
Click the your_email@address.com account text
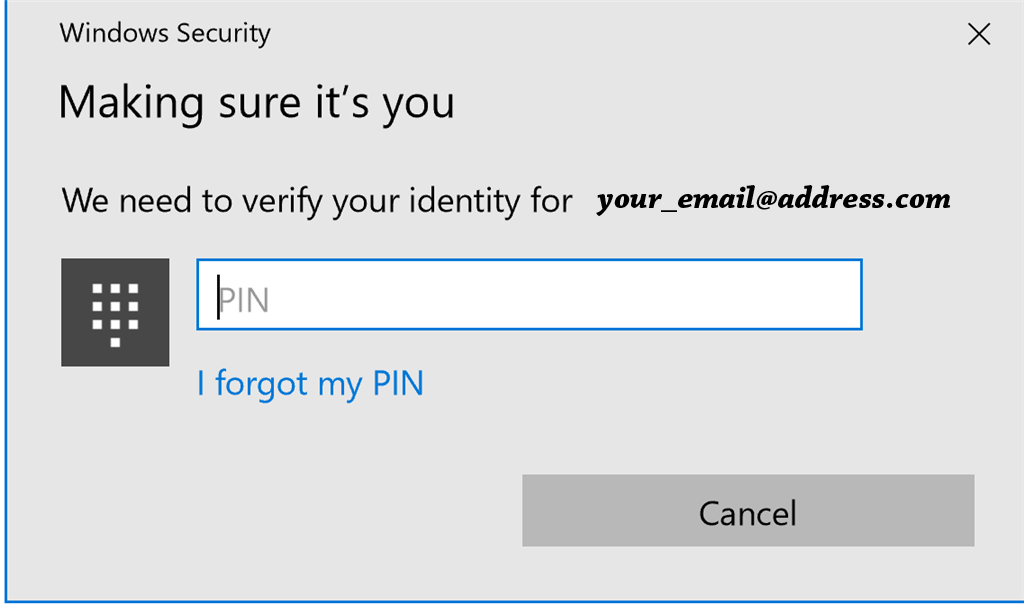click(774, 199)
